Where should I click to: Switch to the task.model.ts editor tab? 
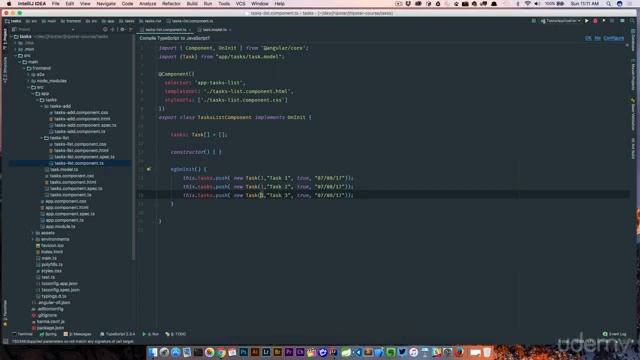[x=214, y=30]
